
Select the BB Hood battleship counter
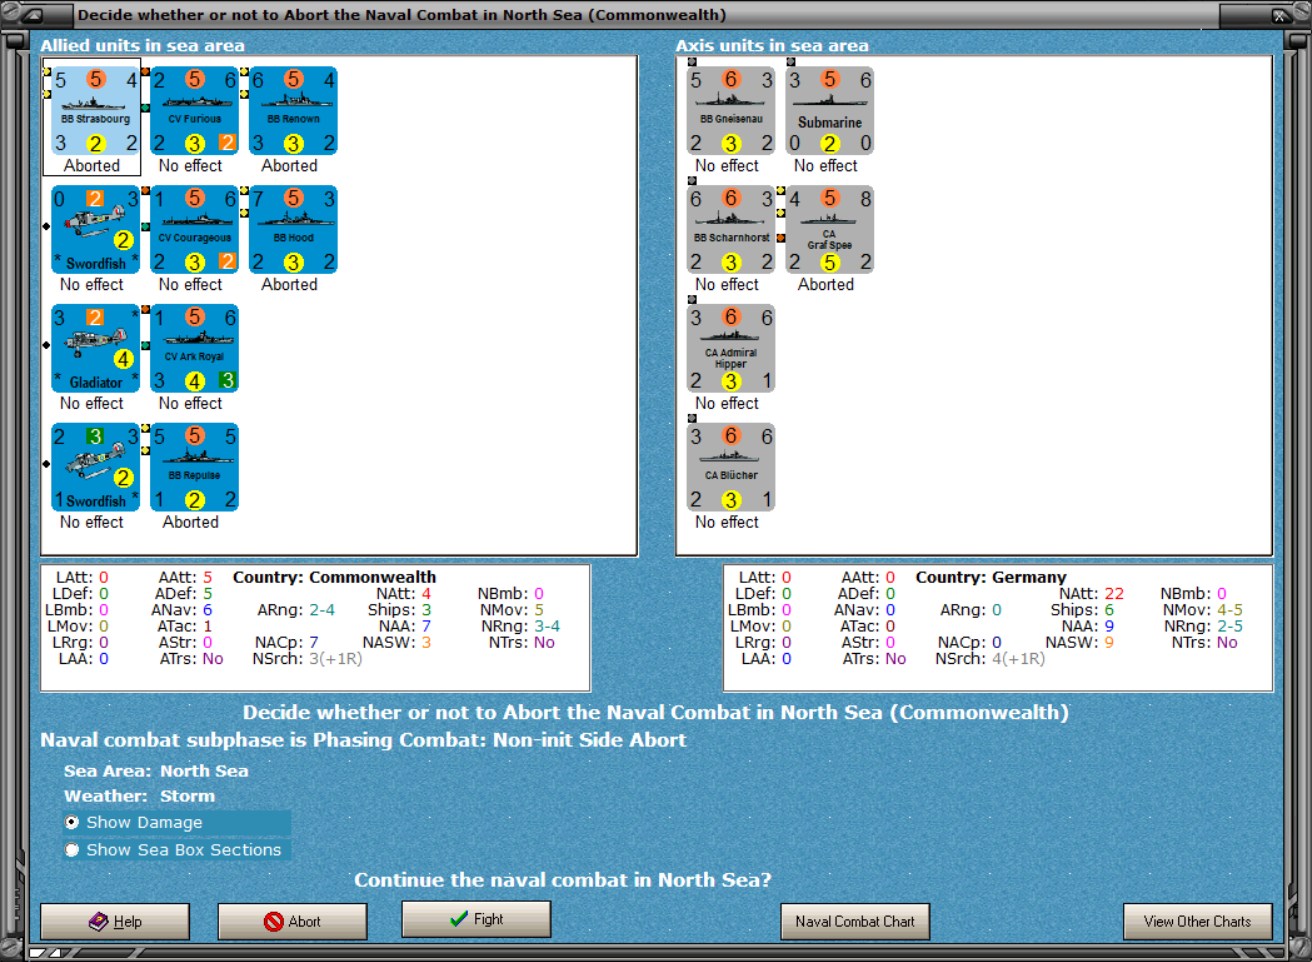[x=294, y=230]
